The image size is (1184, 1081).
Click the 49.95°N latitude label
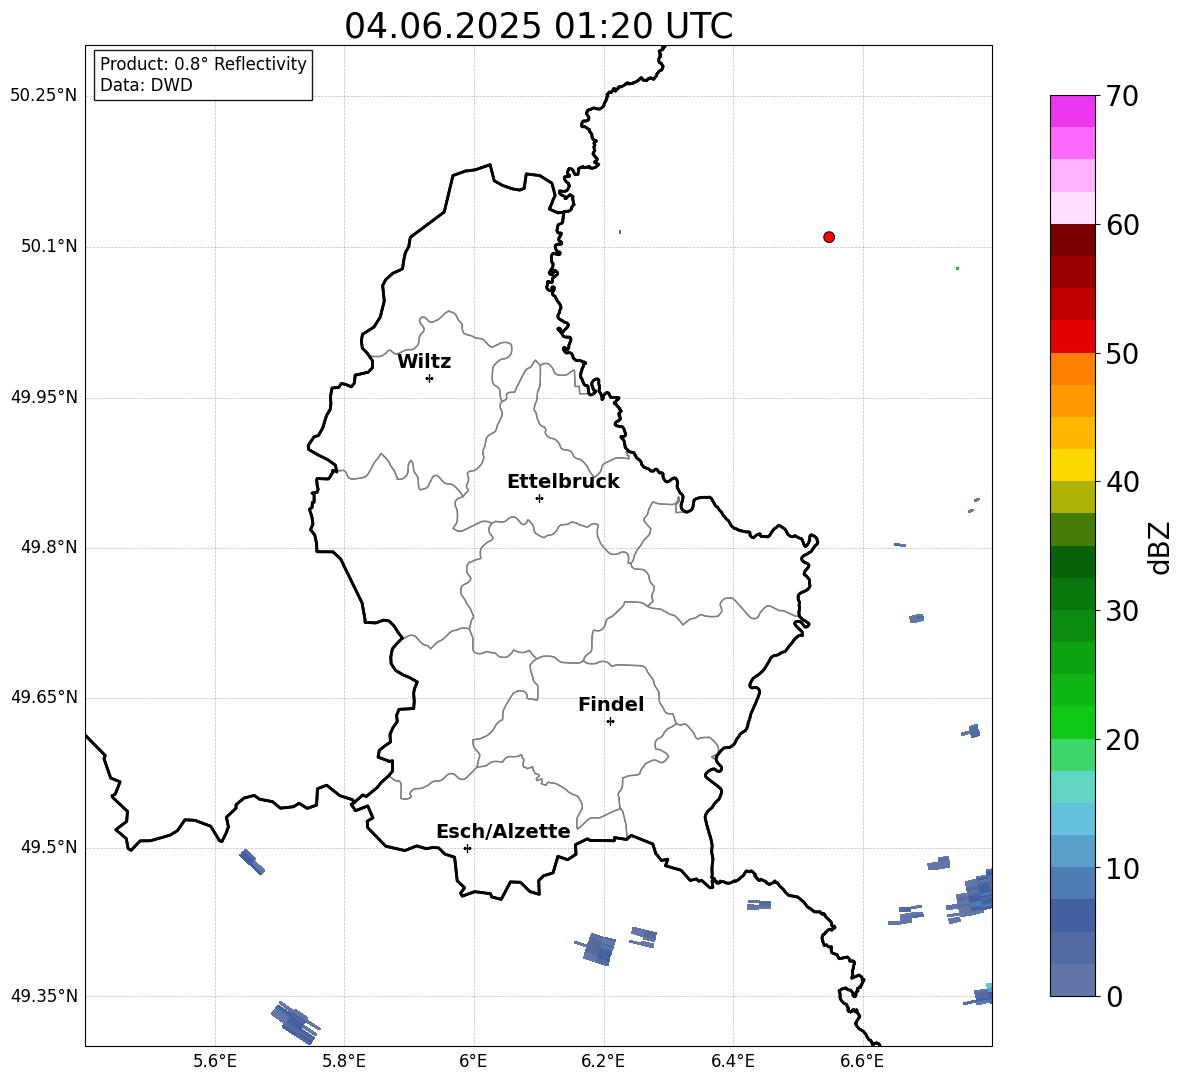pyautogui.click(x=44, y=397)
